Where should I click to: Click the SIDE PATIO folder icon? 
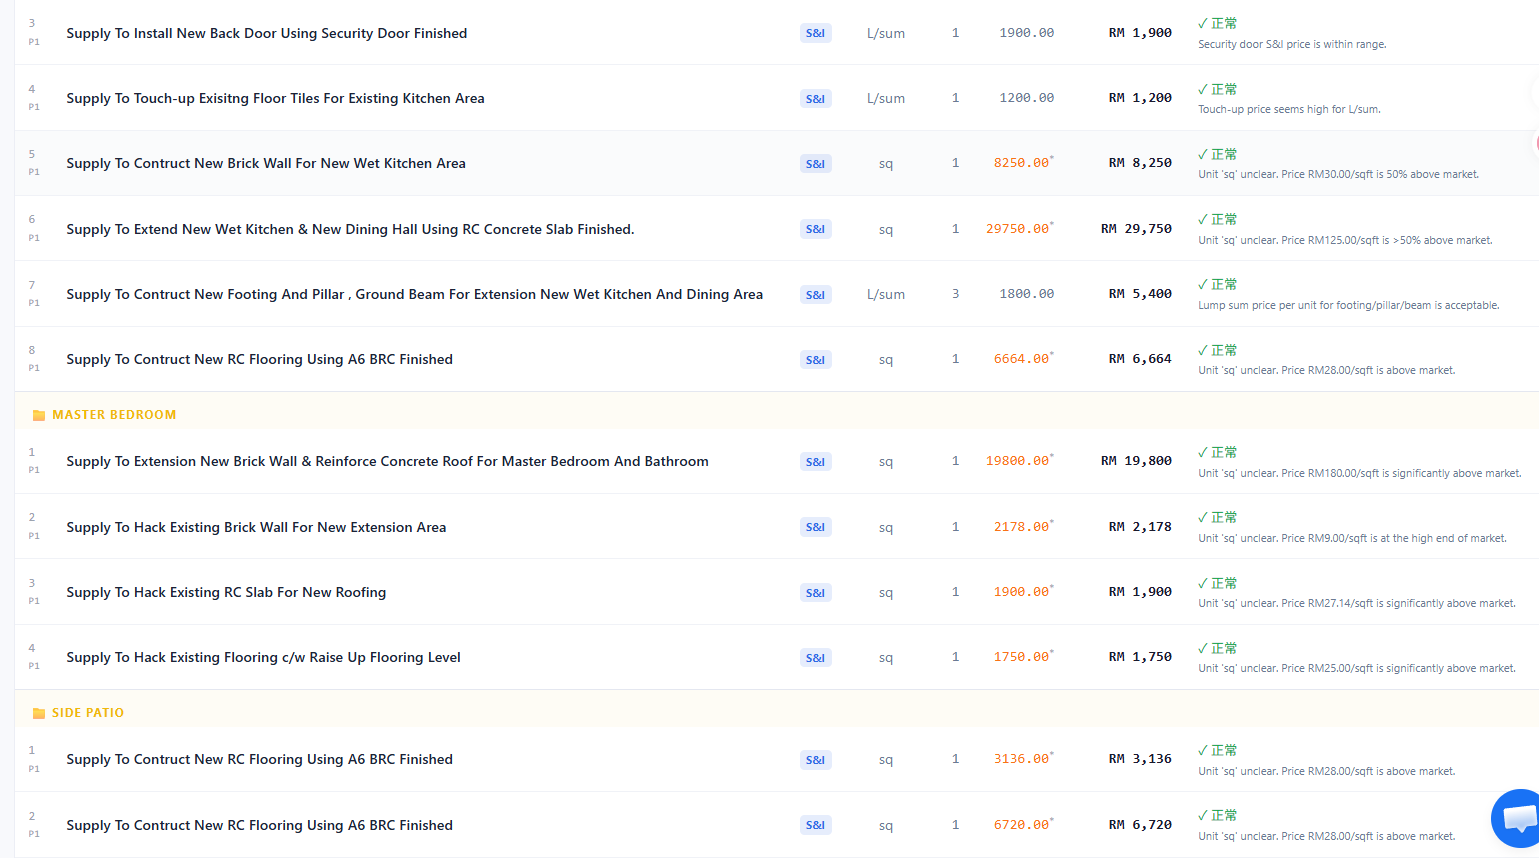(39, 713)
